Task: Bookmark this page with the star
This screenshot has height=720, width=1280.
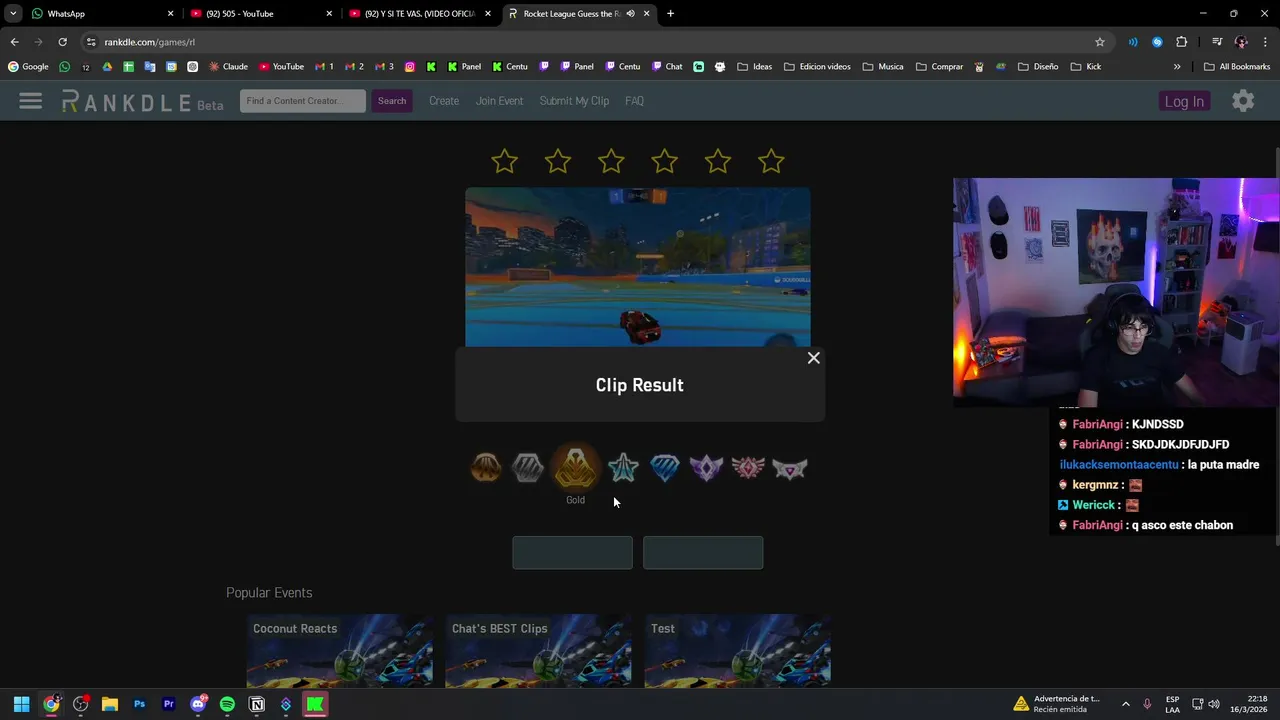Action: pyautogui.click(x=1100, y=42)
